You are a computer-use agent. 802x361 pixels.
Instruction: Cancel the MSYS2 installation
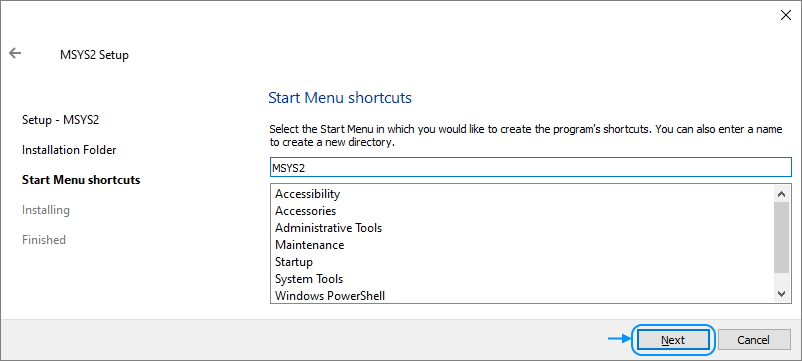coord(753,340)
